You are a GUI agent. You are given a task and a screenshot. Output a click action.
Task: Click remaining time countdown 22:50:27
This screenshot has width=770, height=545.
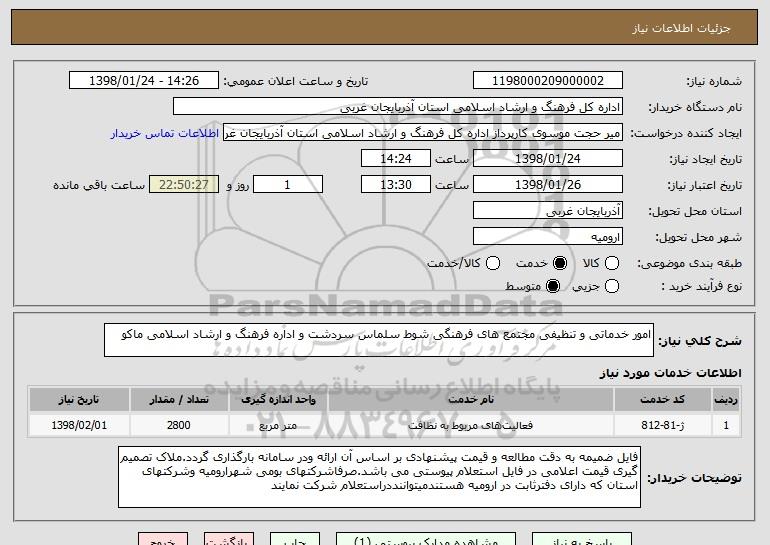click(184, 185)
